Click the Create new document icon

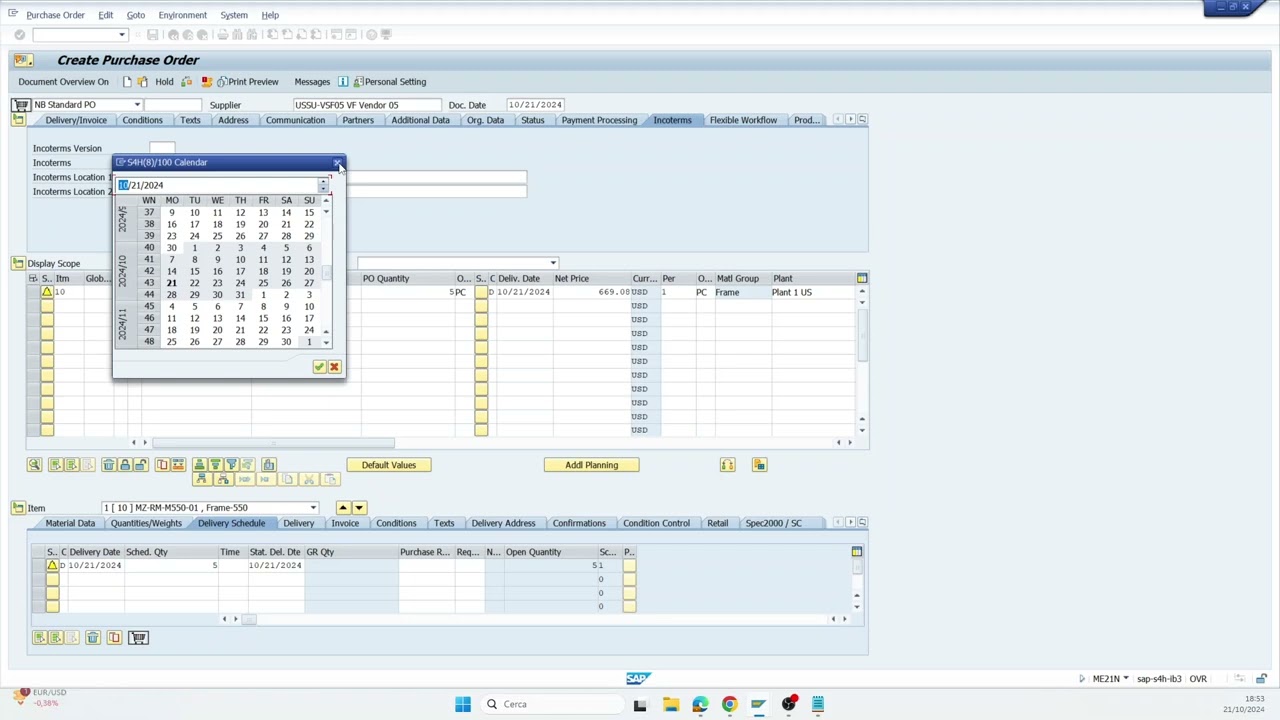(x=127, y=82)
